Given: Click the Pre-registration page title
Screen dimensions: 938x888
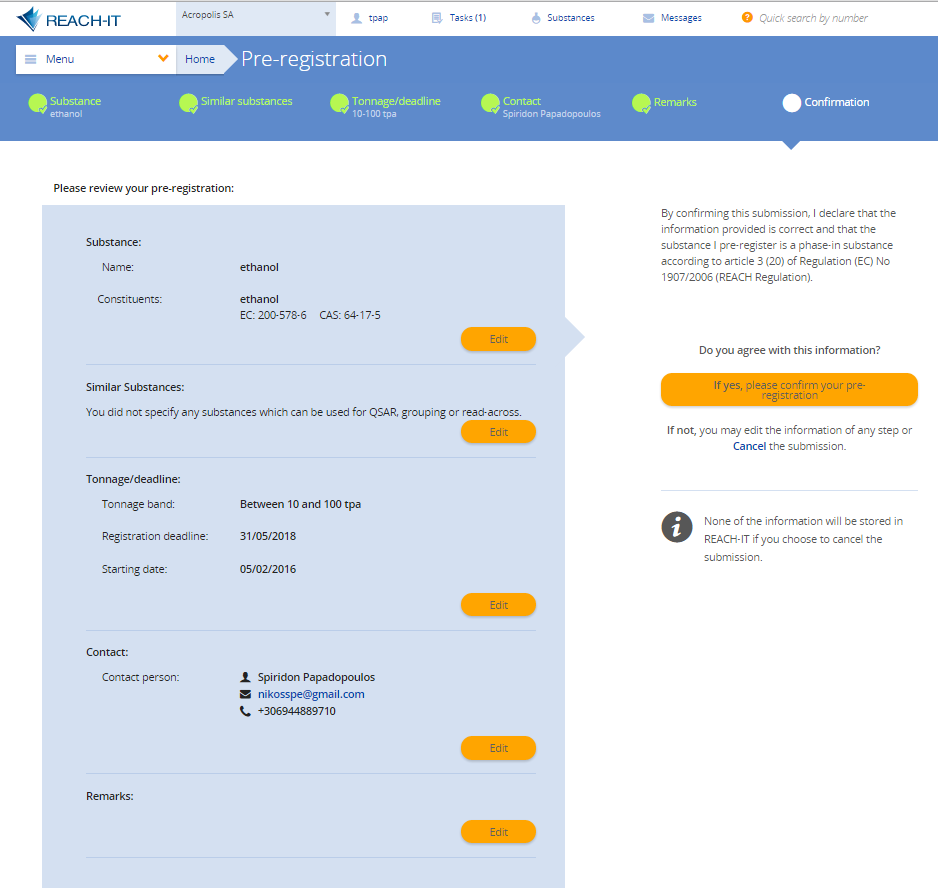Looking at the screenshot, I should tap(314, 59).
